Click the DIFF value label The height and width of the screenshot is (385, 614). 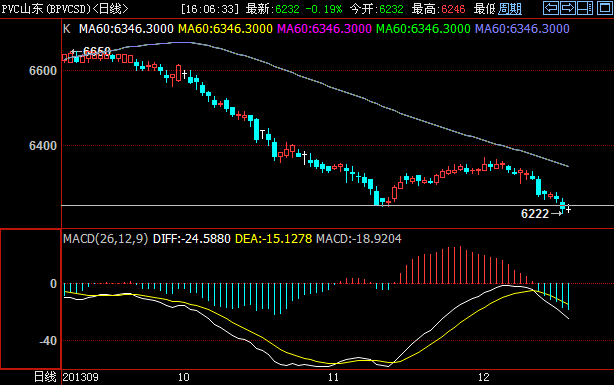(x=191, y=239)
